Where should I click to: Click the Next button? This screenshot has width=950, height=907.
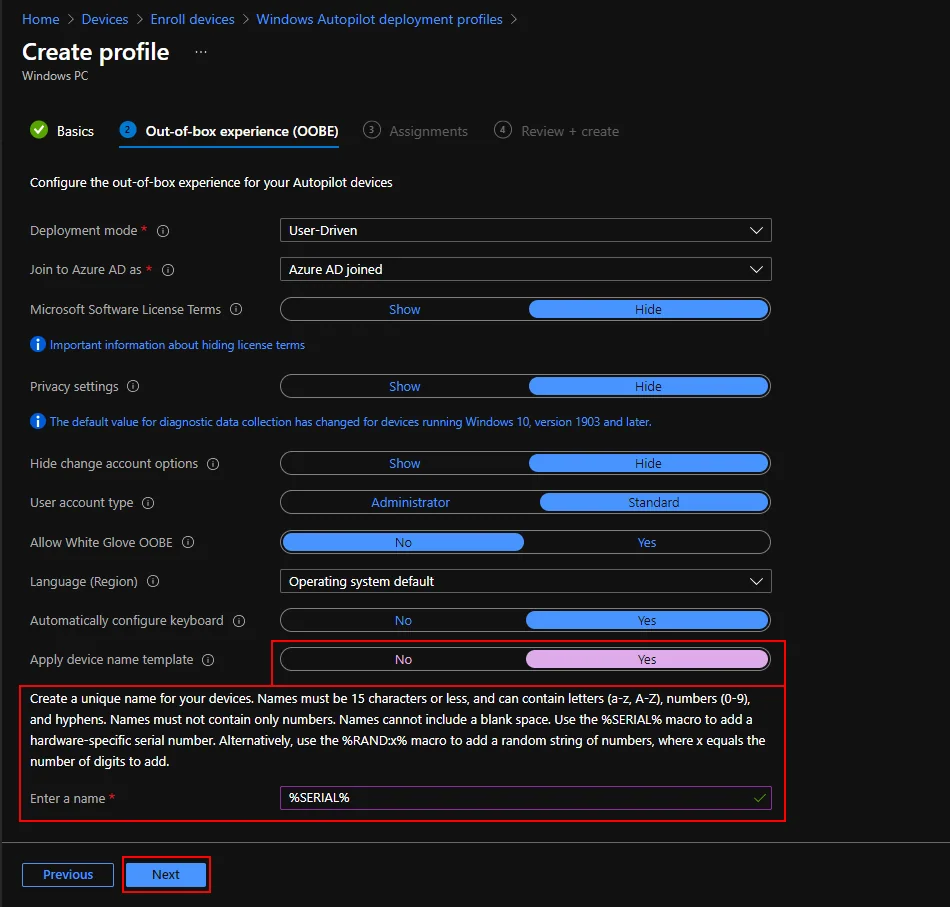[166, 875]
